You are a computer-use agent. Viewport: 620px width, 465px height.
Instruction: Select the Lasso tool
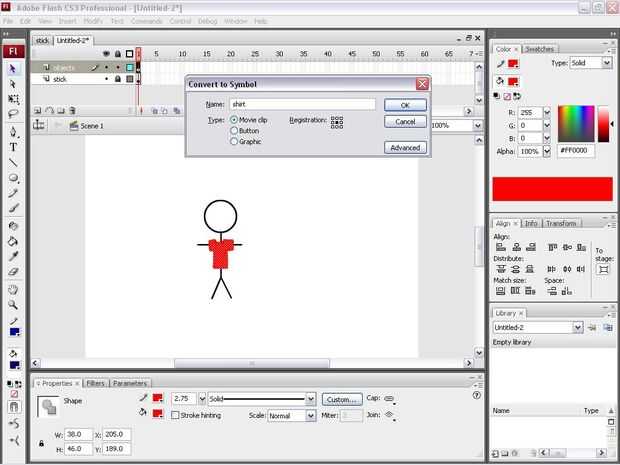pyautogui.click(x=13, y=114)
